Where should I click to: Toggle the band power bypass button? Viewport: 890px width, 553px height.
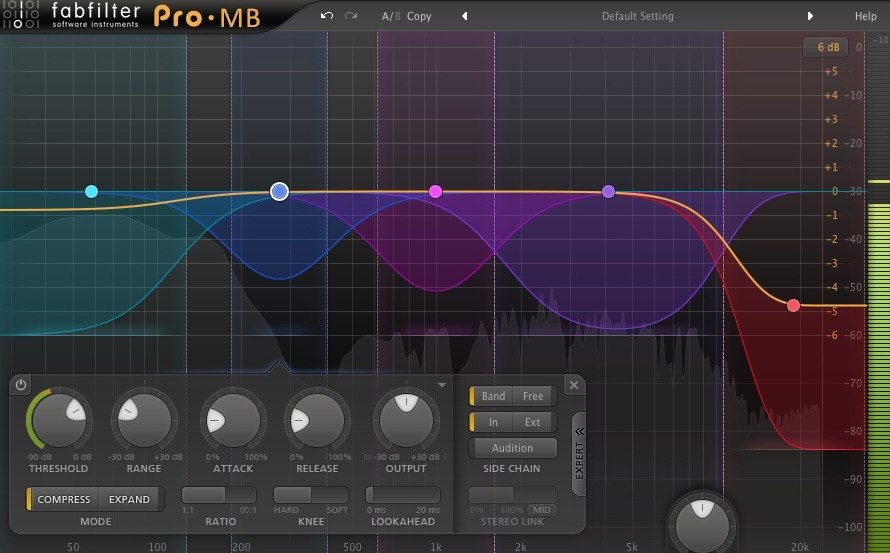(21, 385)
